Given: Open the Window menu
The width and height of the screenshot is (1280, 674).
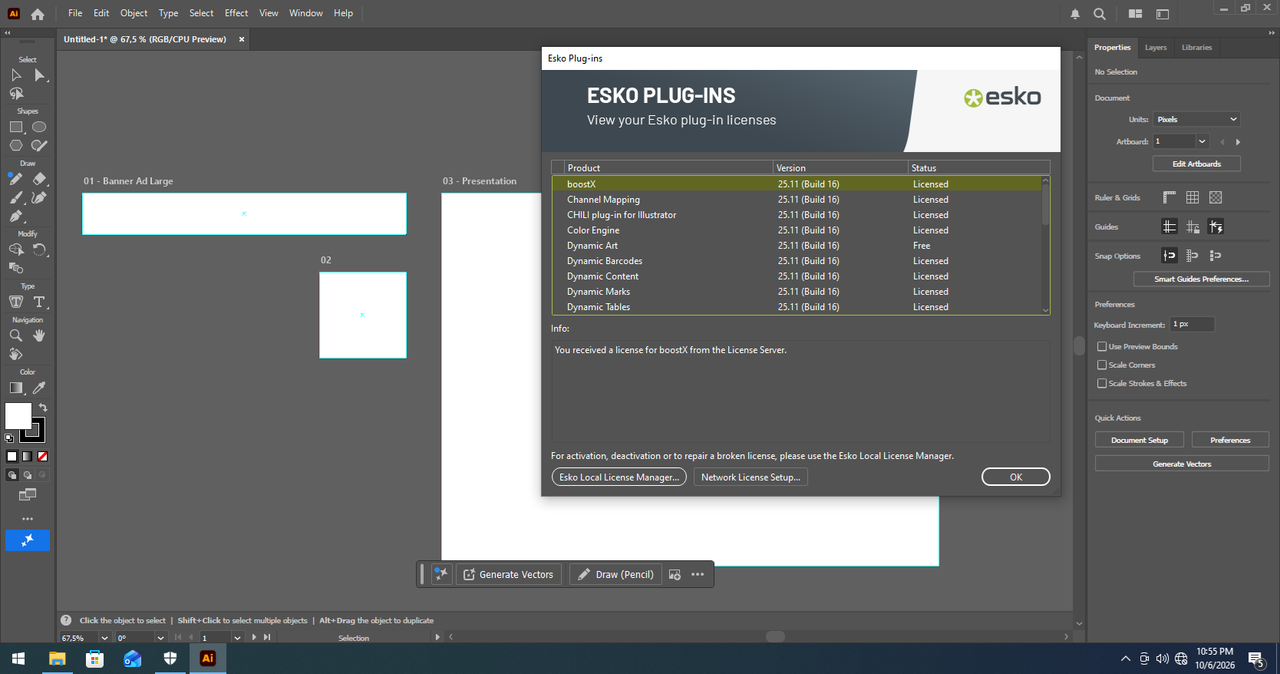Looking at the screenshot, I should (306, 13).
